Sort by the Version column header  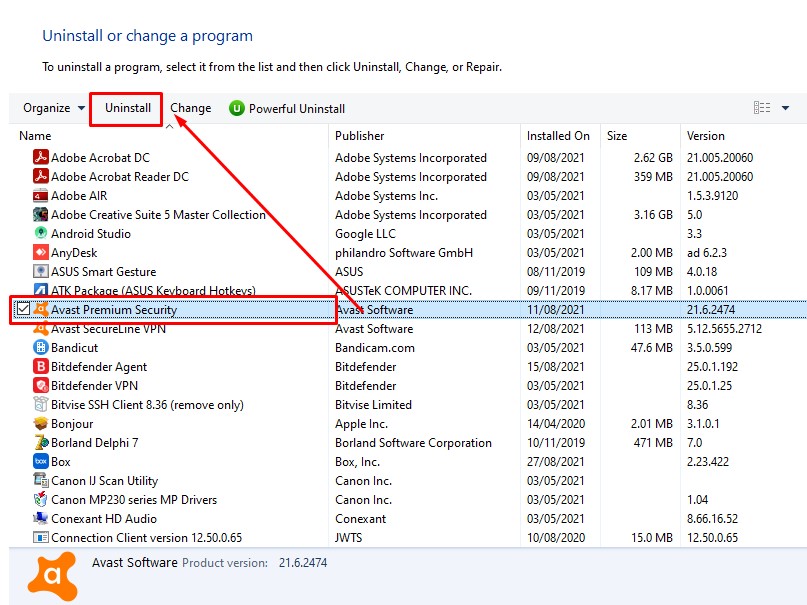click(705, 136)
